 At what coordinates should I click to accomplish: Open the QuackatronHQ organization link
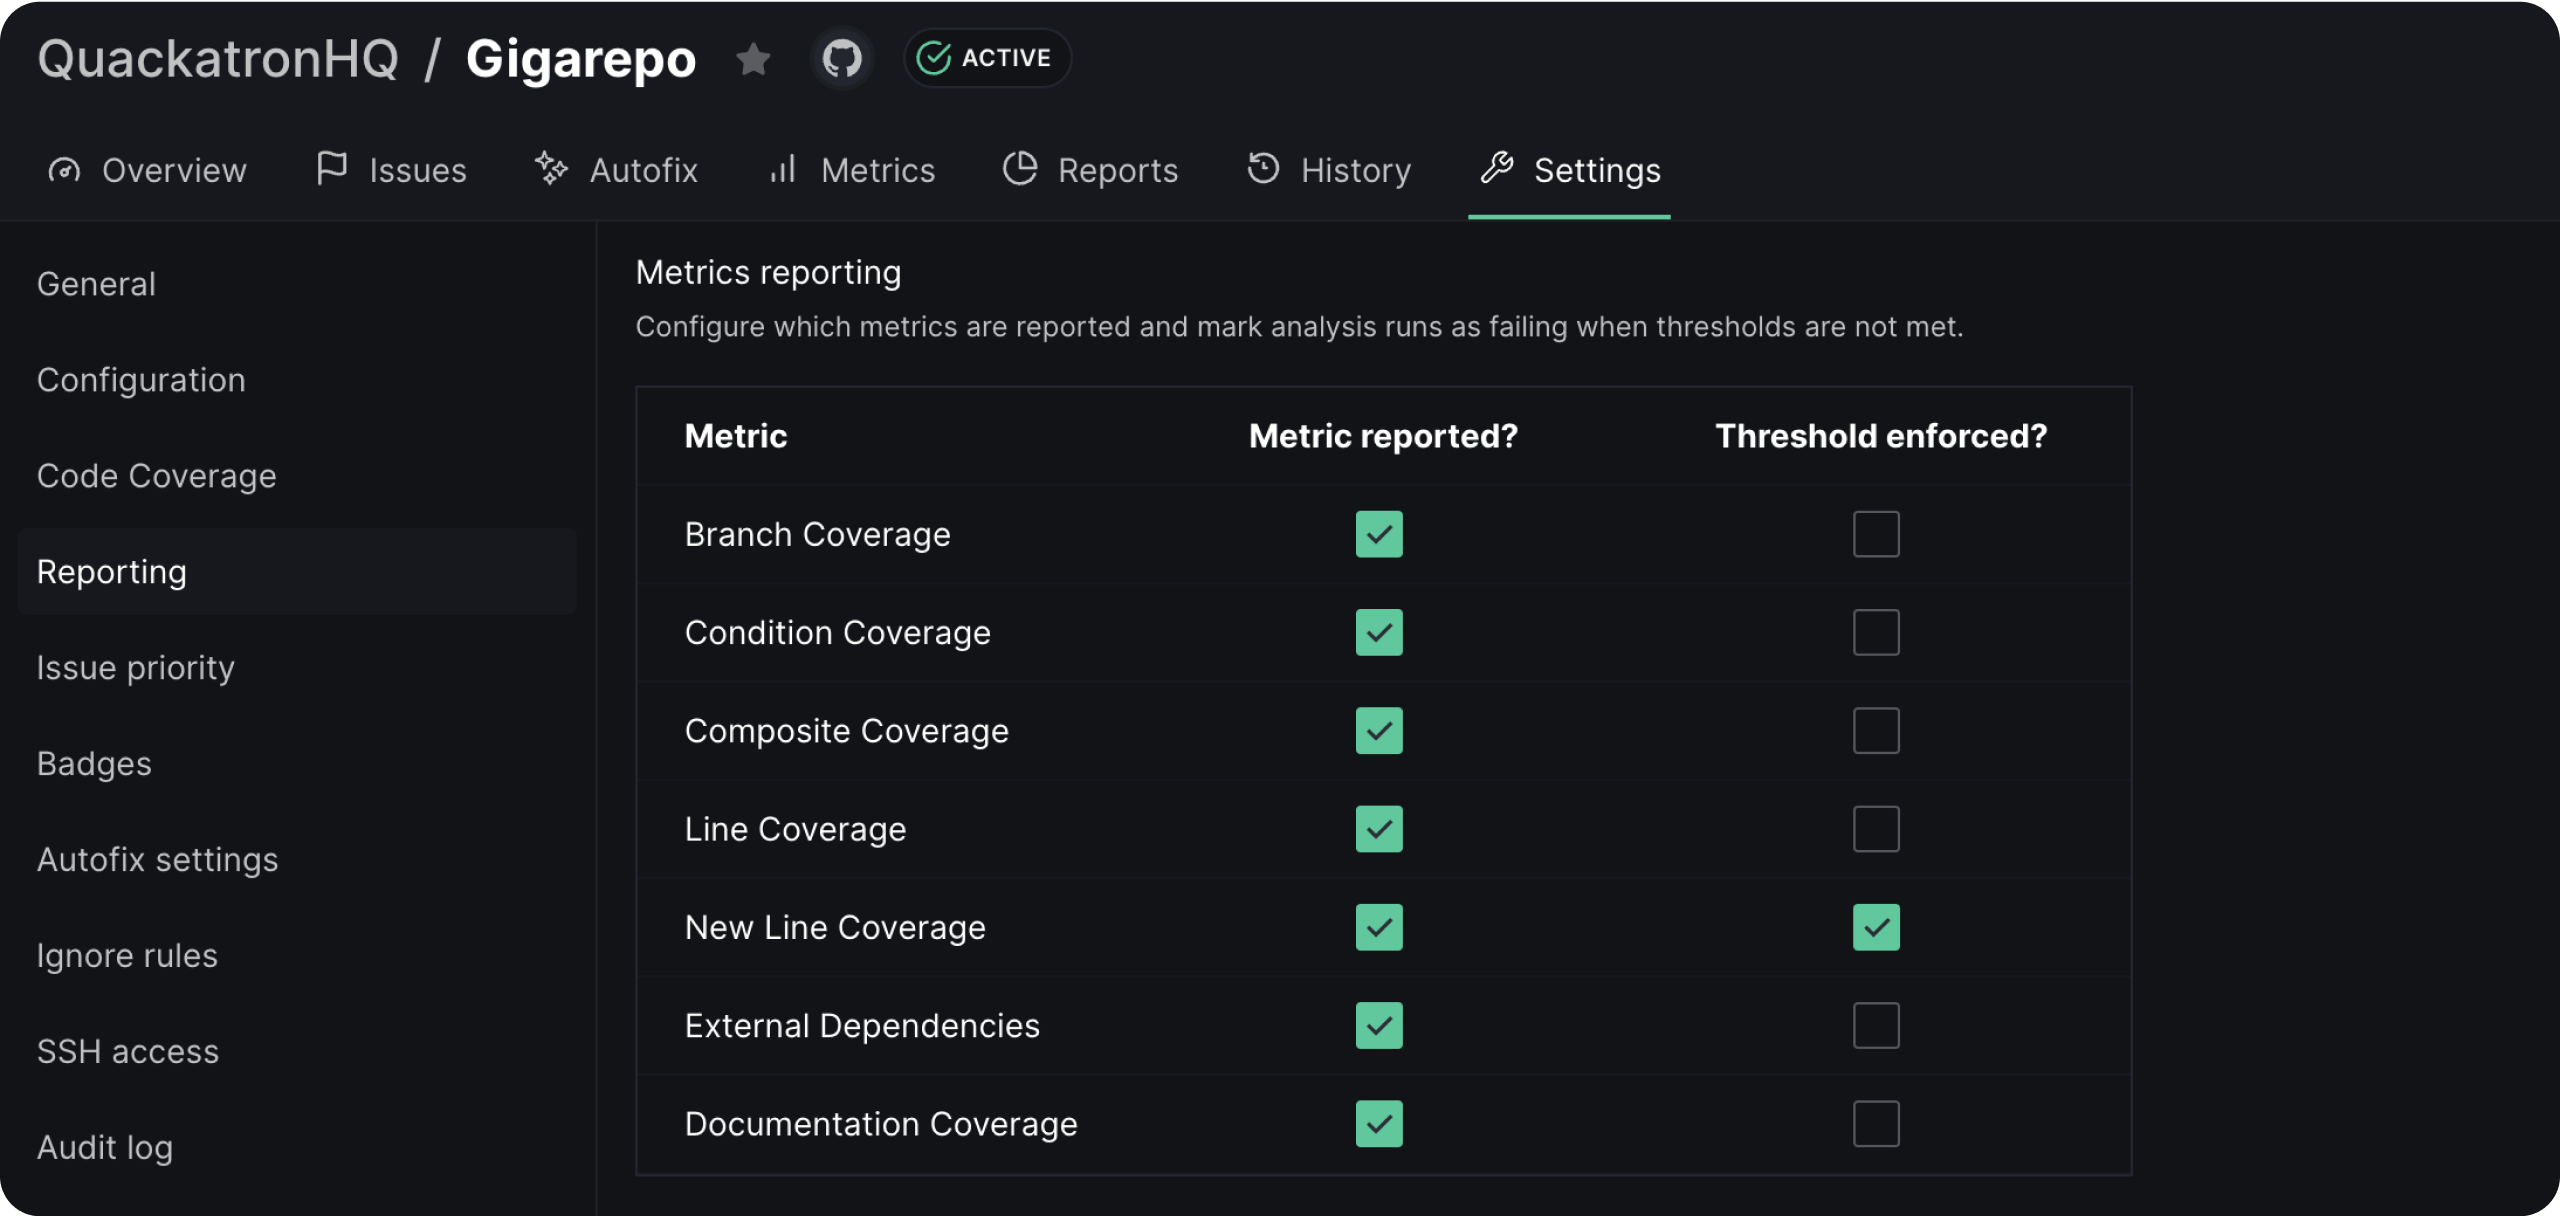[218, 59]
